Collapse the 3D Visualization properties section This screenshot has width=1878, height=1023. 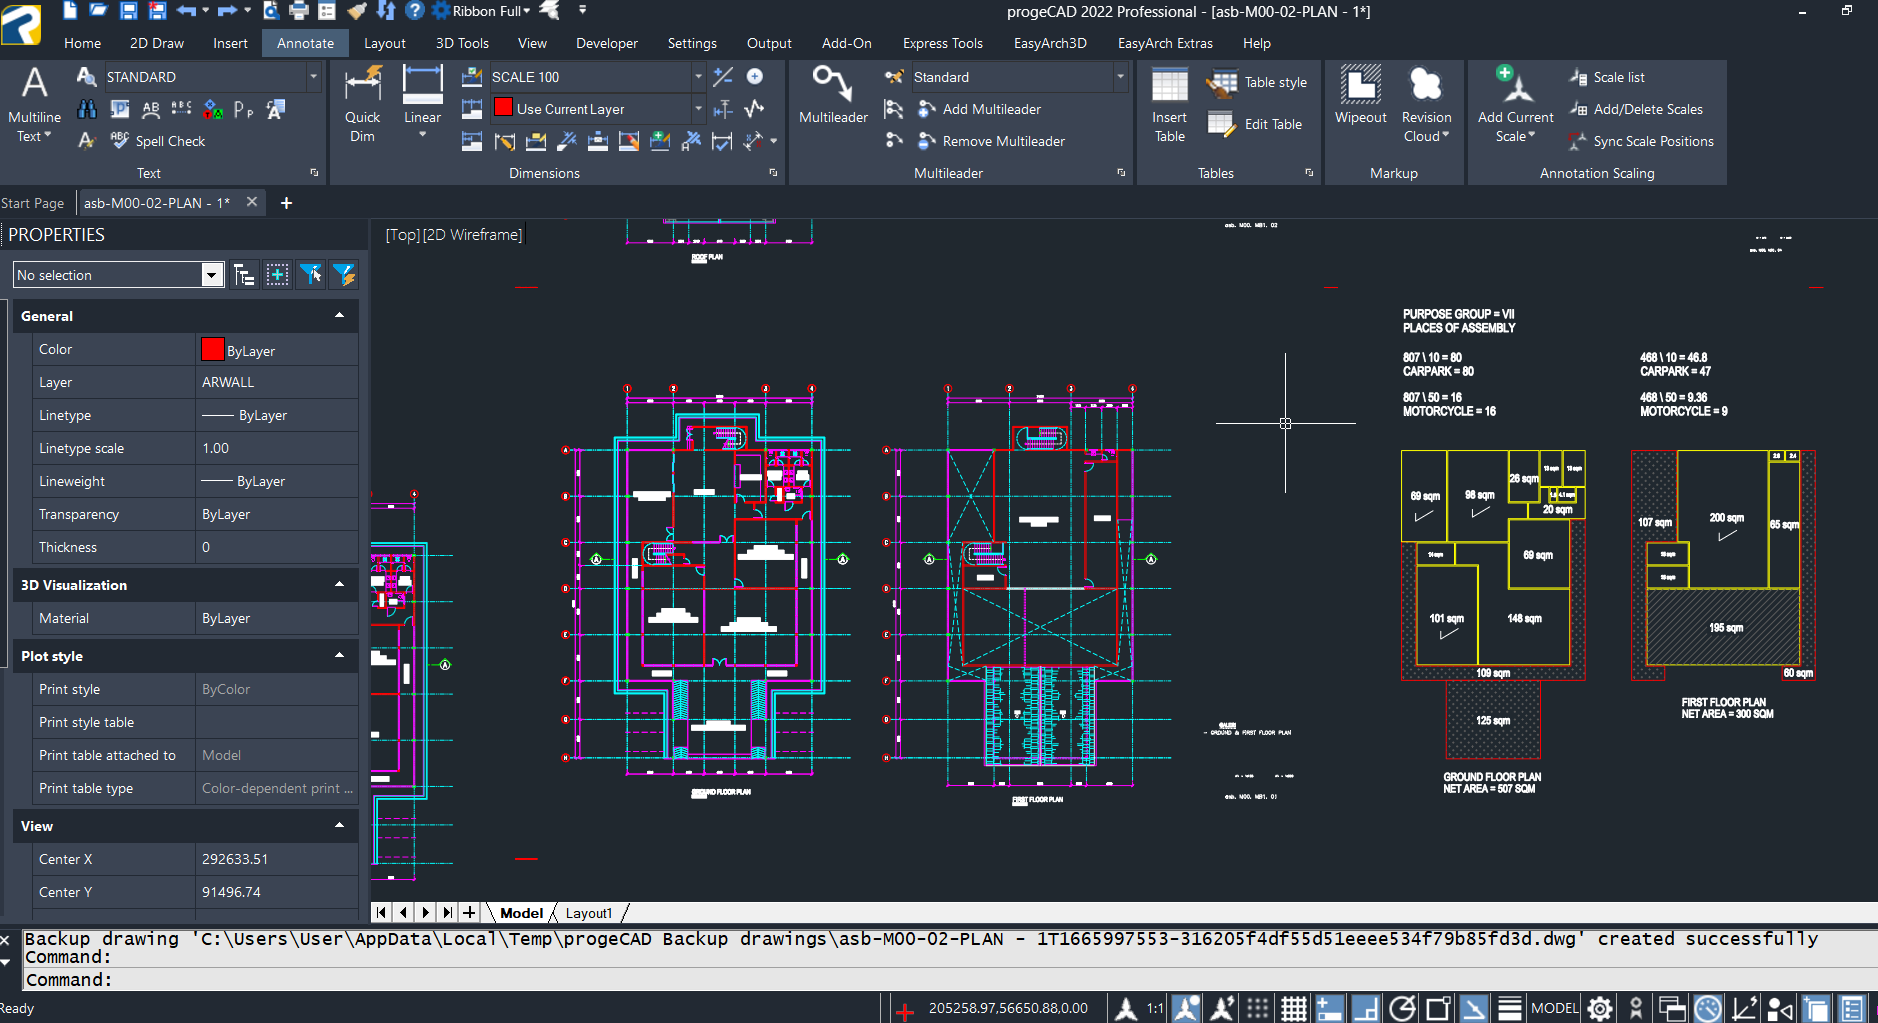(x=339, y=585)
